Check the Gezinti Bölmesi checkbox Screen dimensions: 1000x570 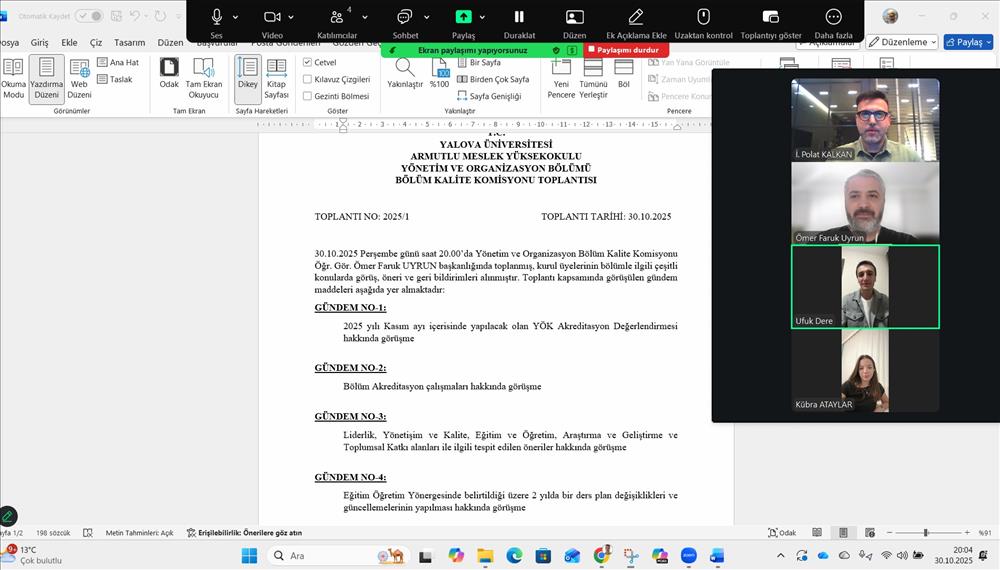[x=308, y=96]
